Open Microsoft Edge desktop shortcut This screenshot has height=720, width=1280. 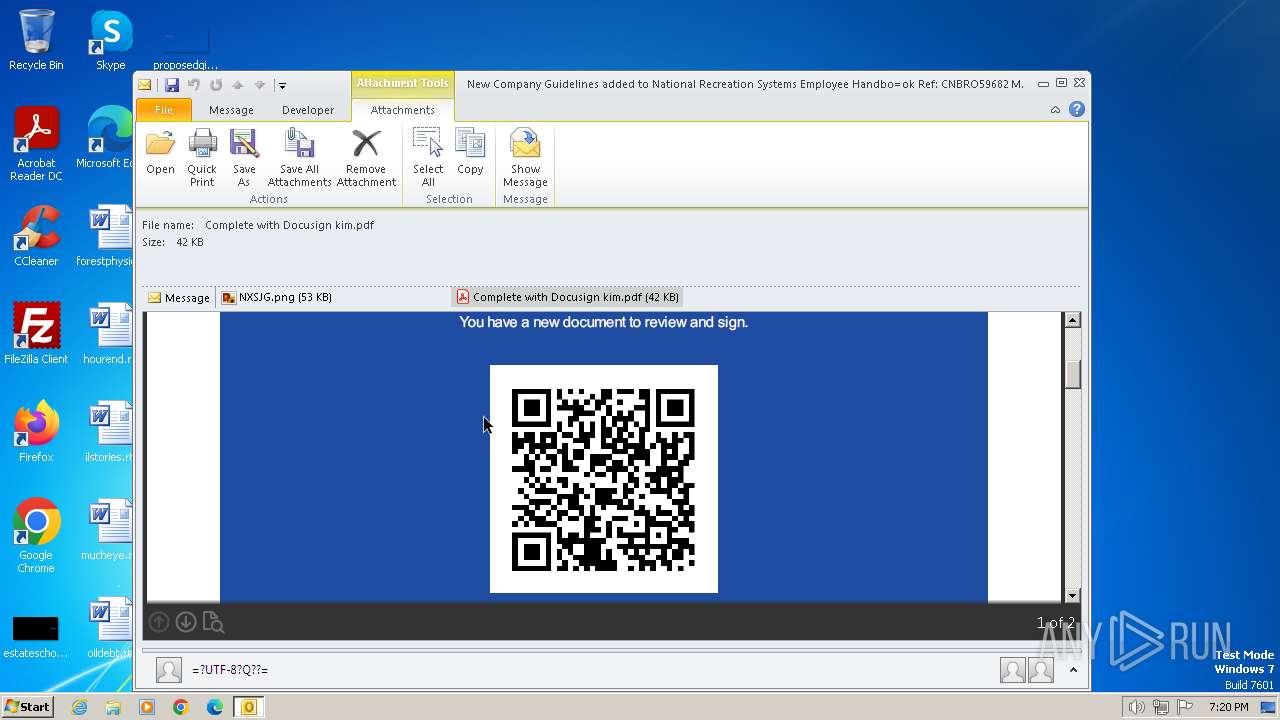pyautogui.click(x=106, y=138)
